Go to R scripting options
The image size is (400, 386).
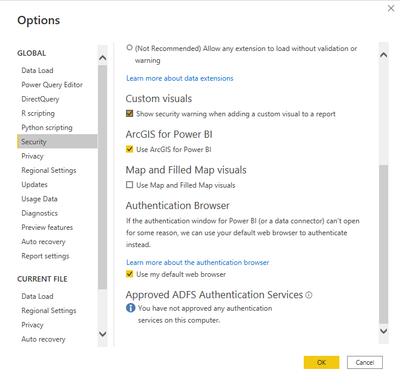tap(38, 113)
